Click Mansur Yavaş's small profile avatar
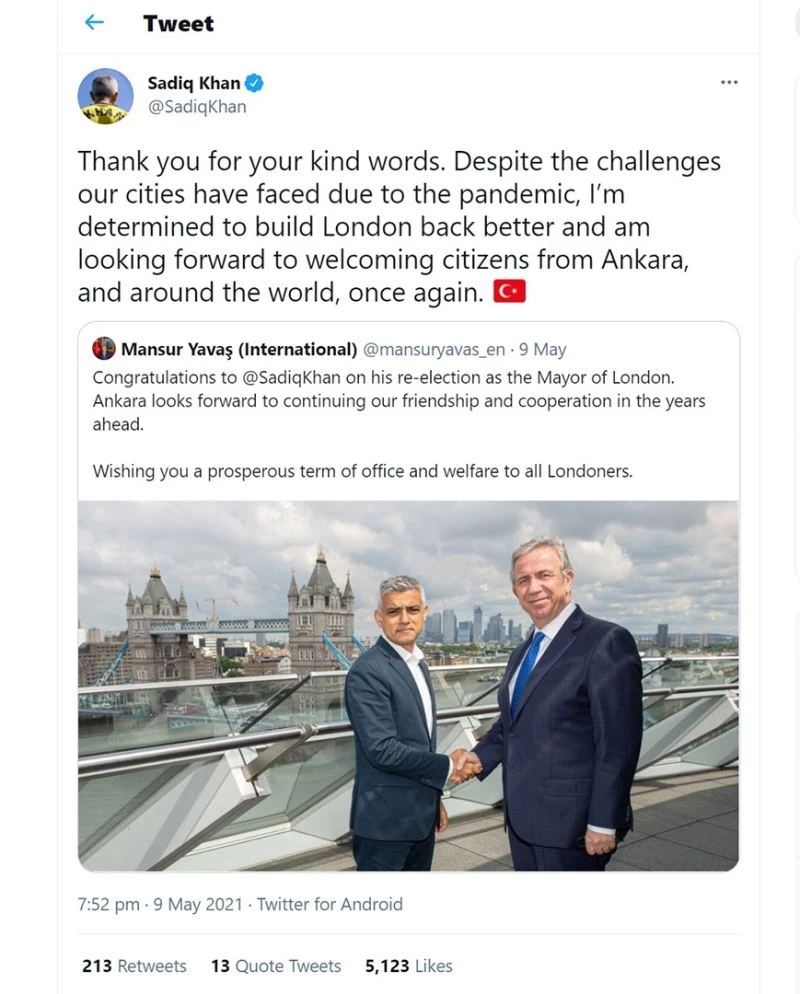 [103, 348]
